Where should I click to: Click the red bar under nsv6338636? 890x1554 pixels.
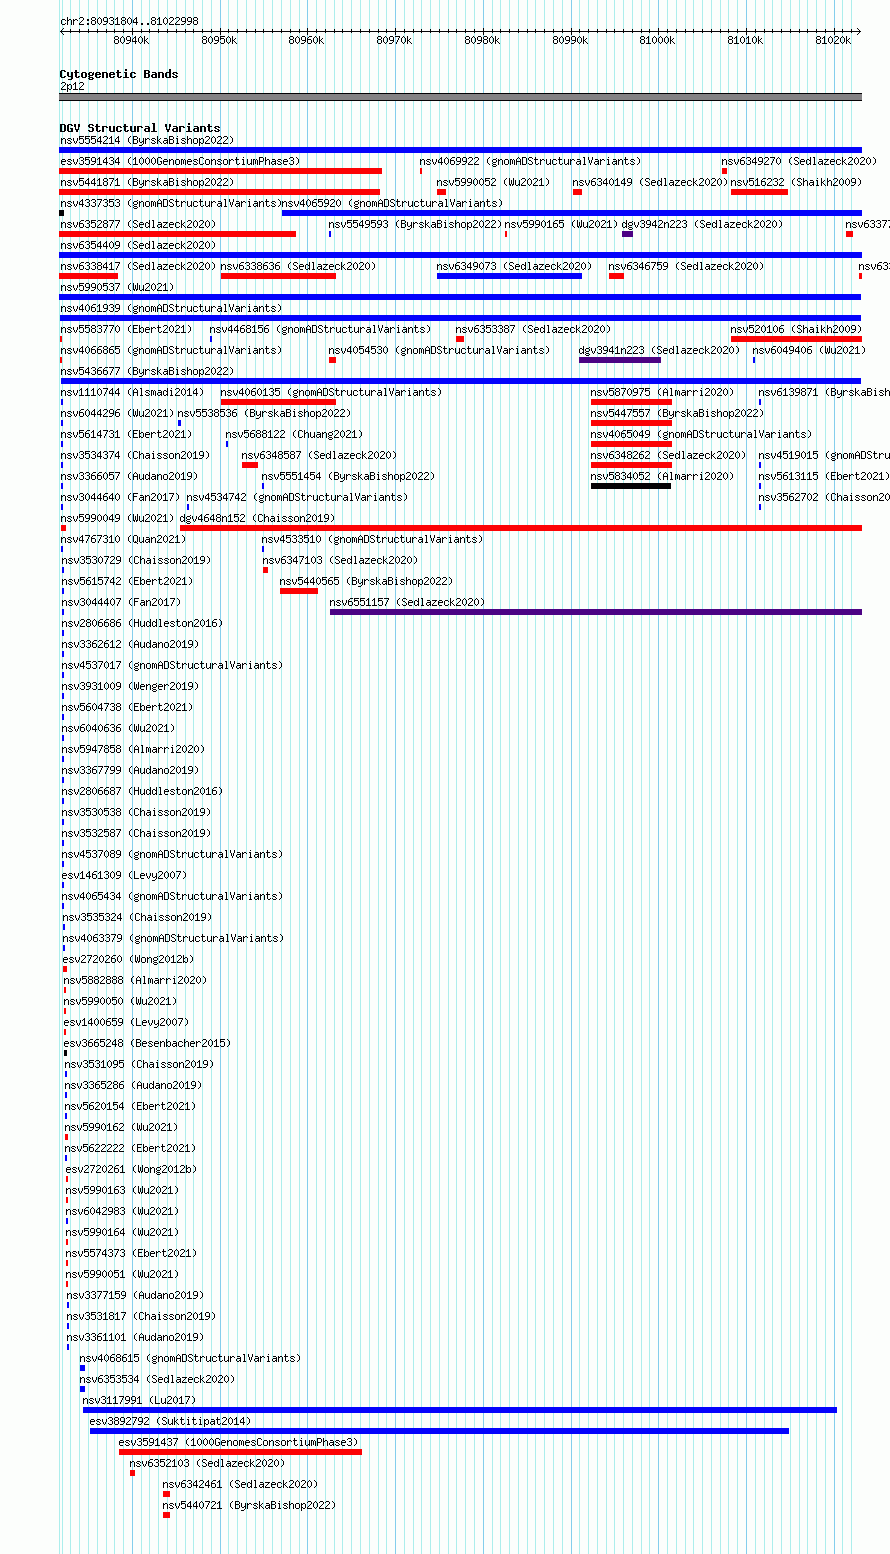click(278, 276)
